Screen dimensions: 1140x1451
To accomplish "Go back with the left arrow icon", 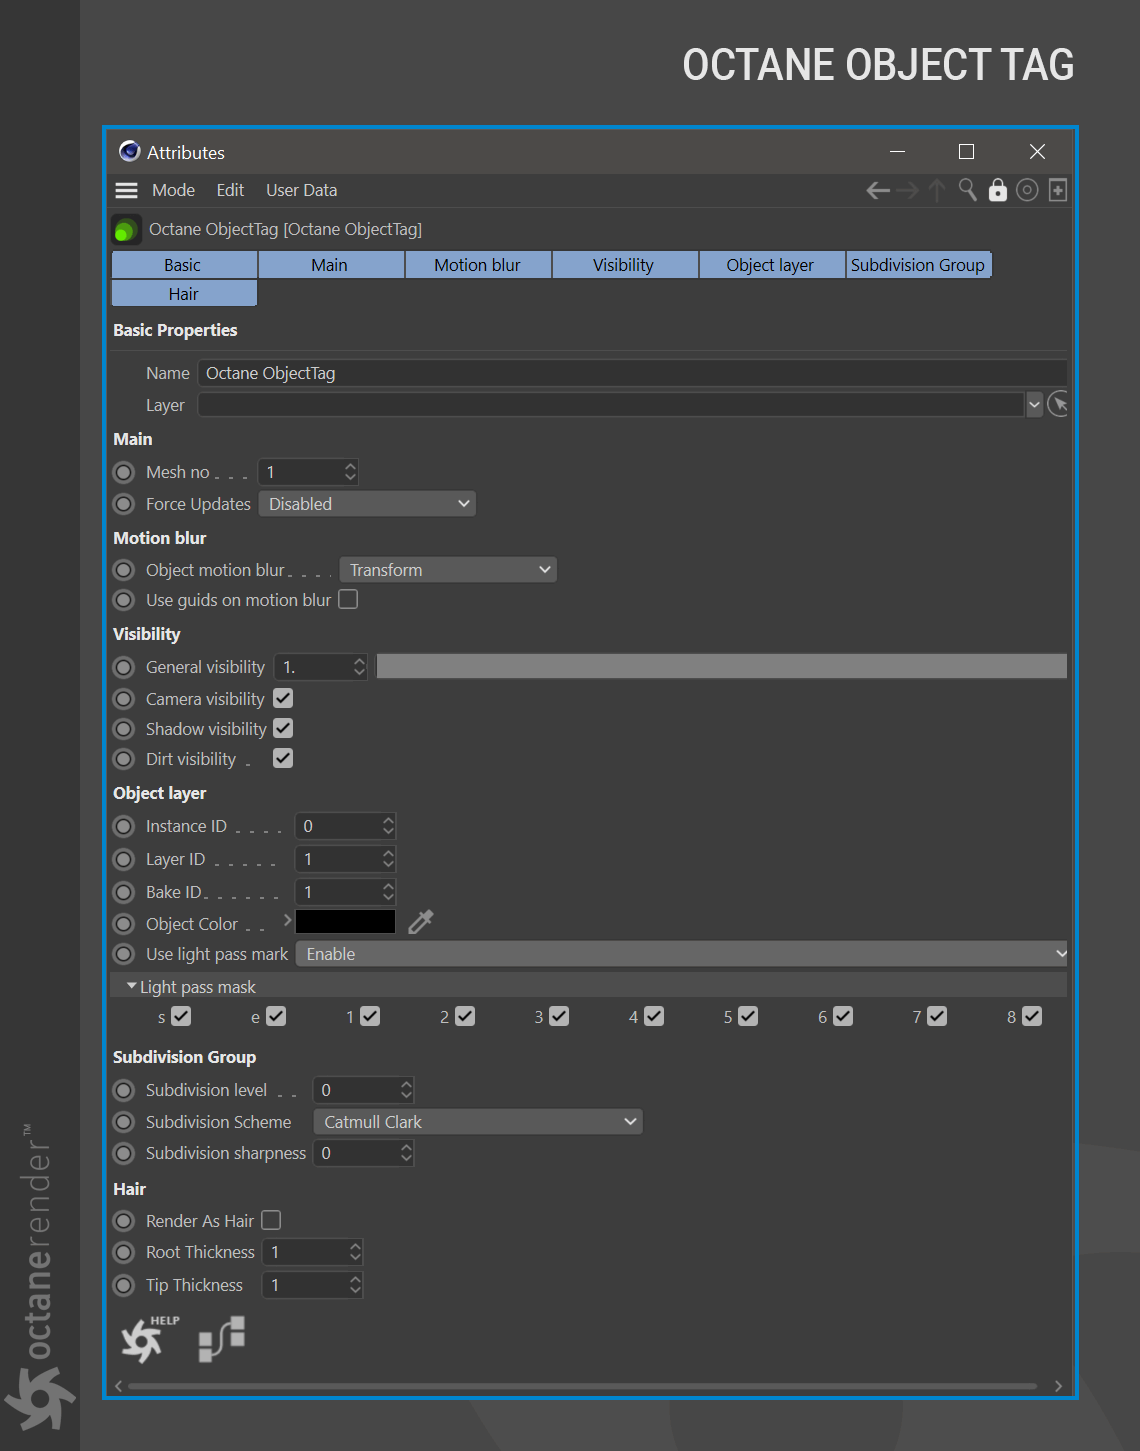I will pyautogui.click(x=878, y=190).
